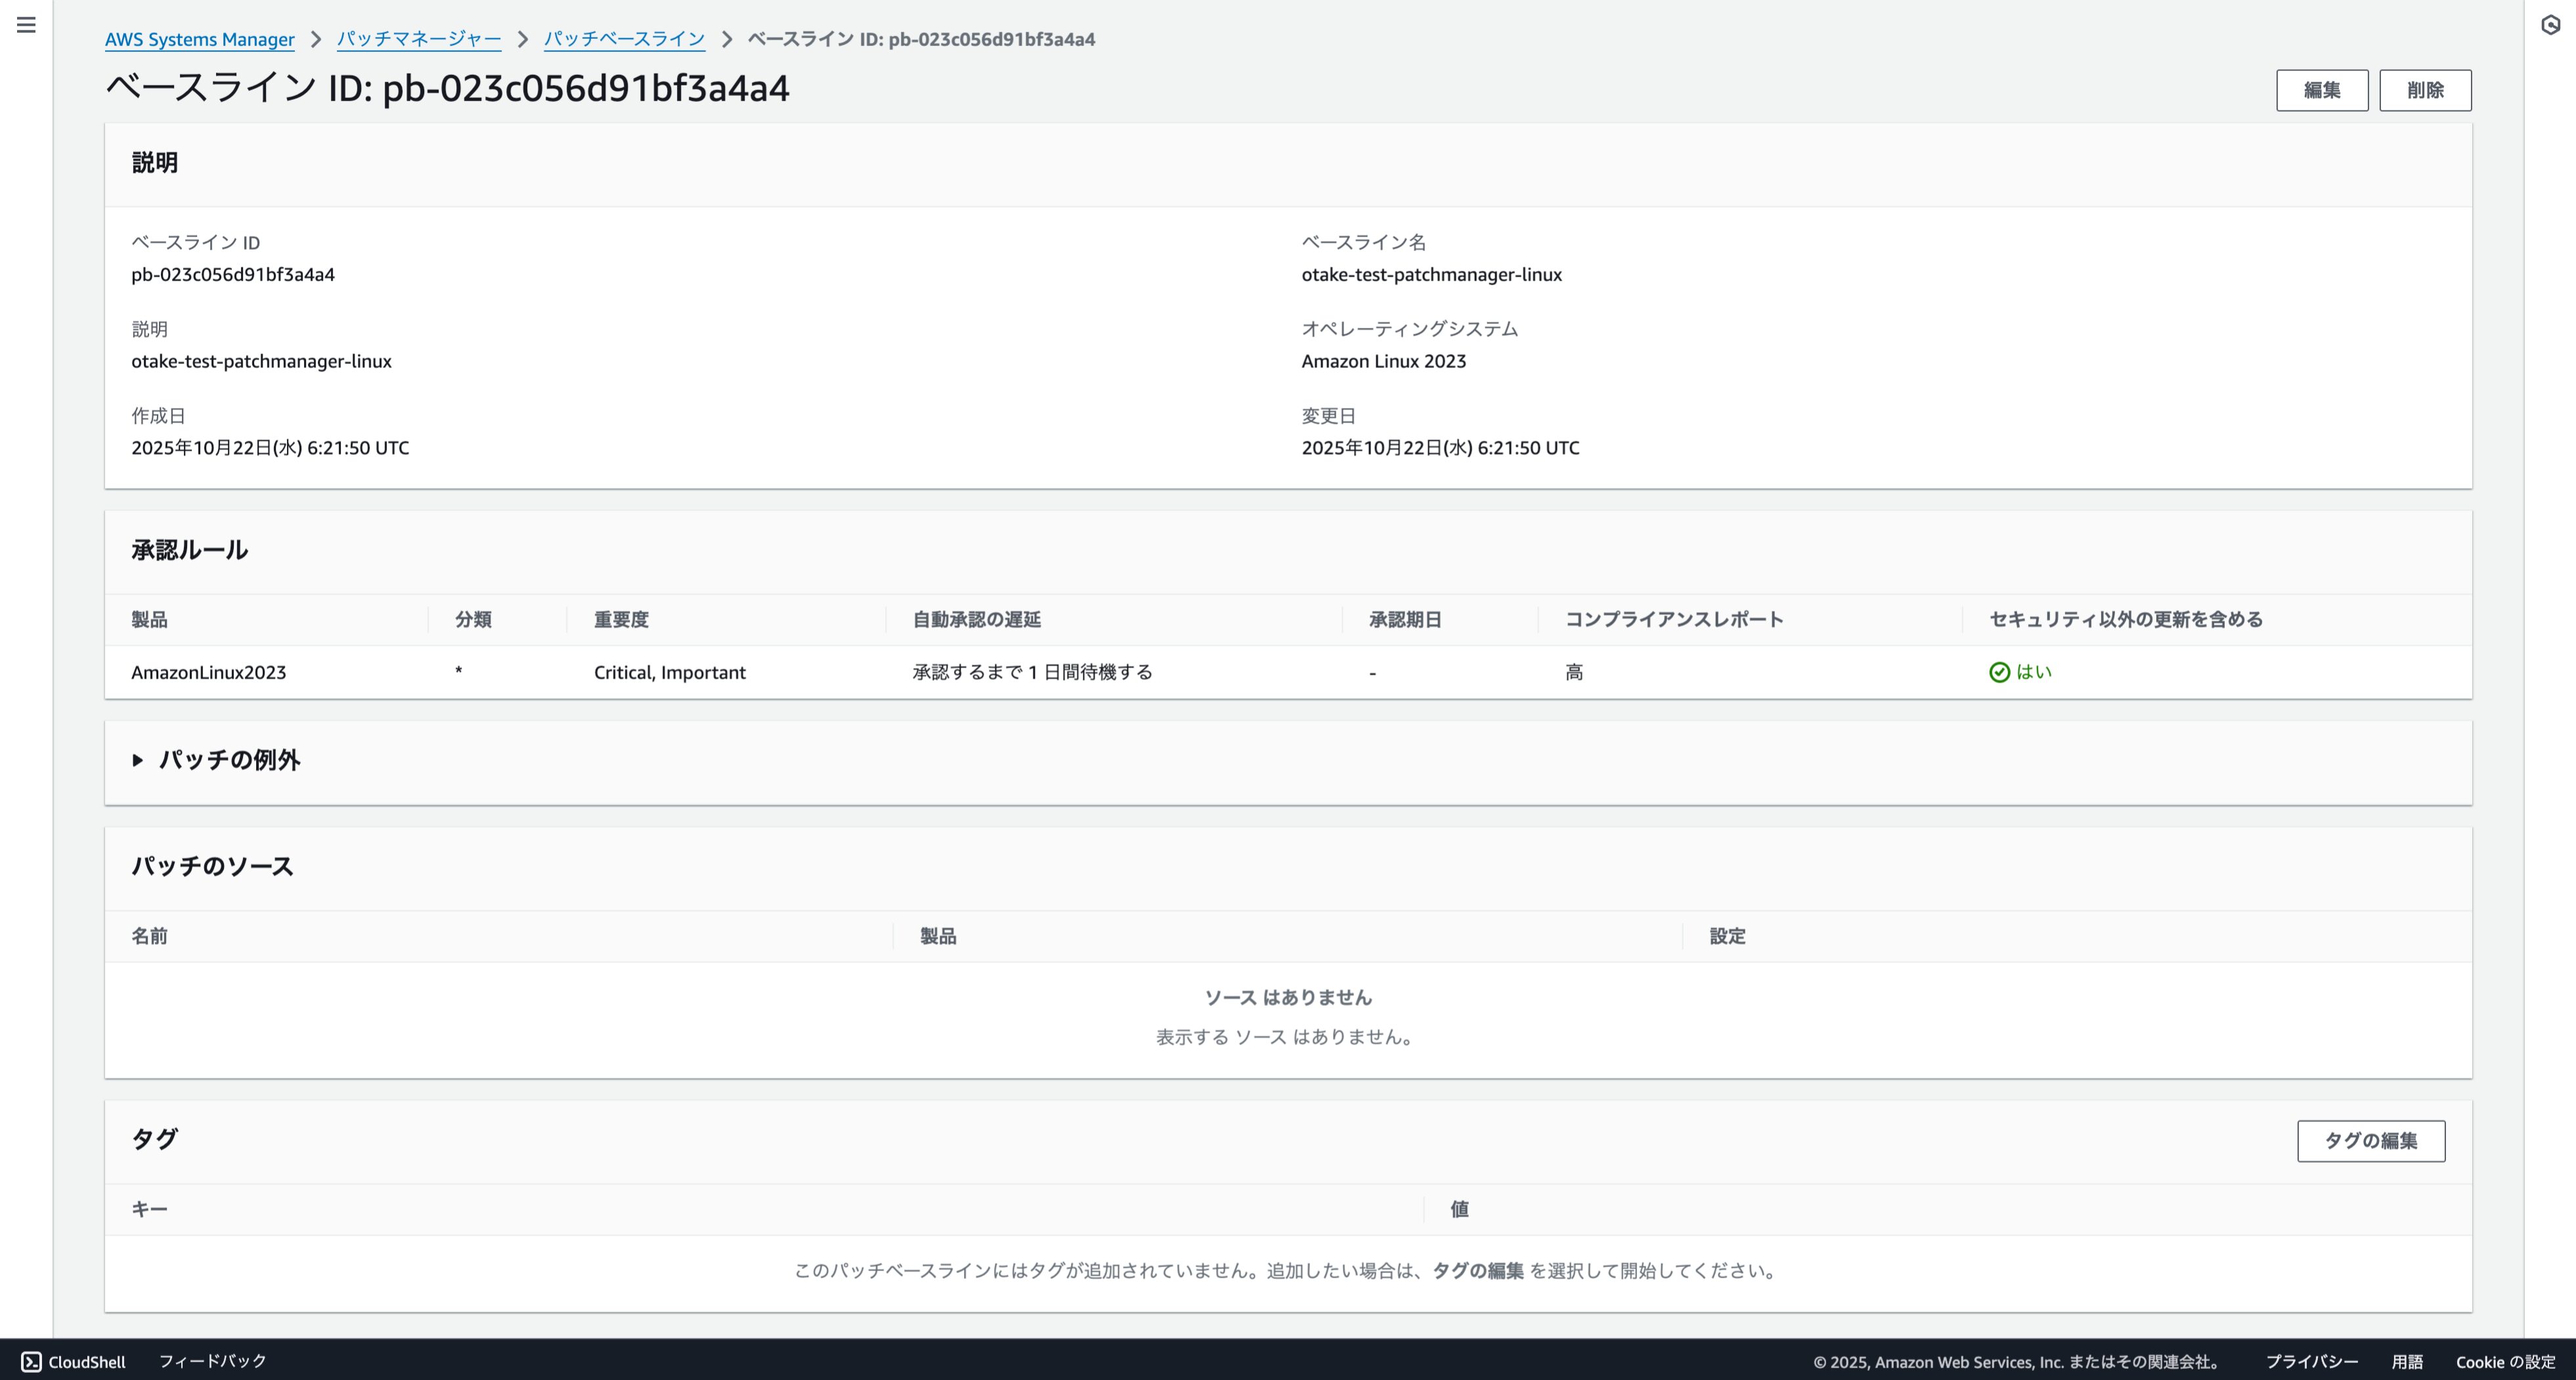The image size is (2576, 1380).
Task: Open the プライバシー footer link
Action: [2311, 1362]
